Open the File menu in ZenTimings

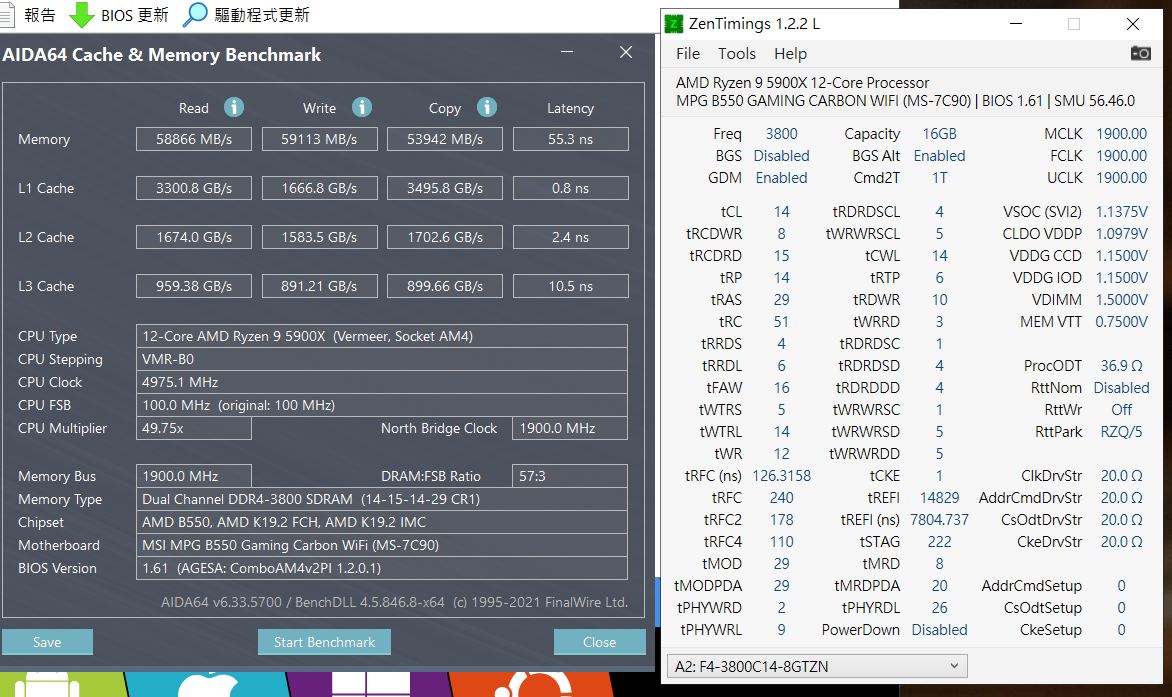pyautogui.click(x=688, y=54)
